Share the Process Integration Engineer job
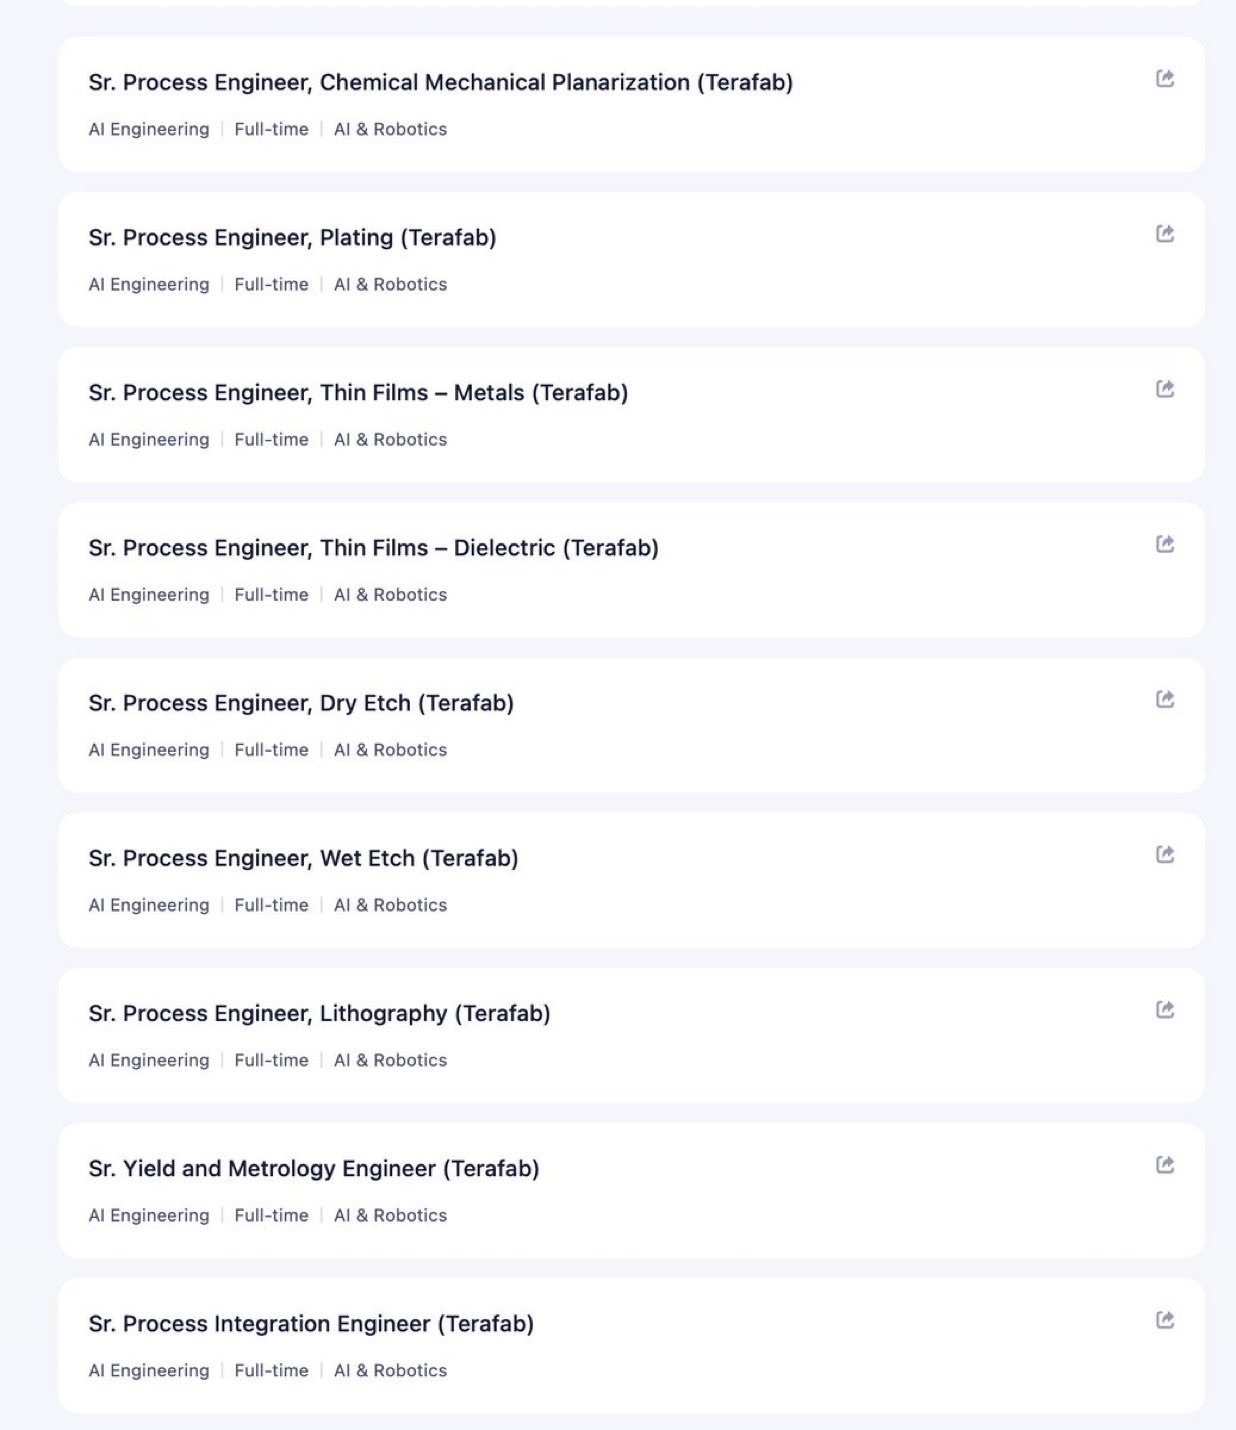This screenshot has width=1236, height=1430. [1165, 1320]
